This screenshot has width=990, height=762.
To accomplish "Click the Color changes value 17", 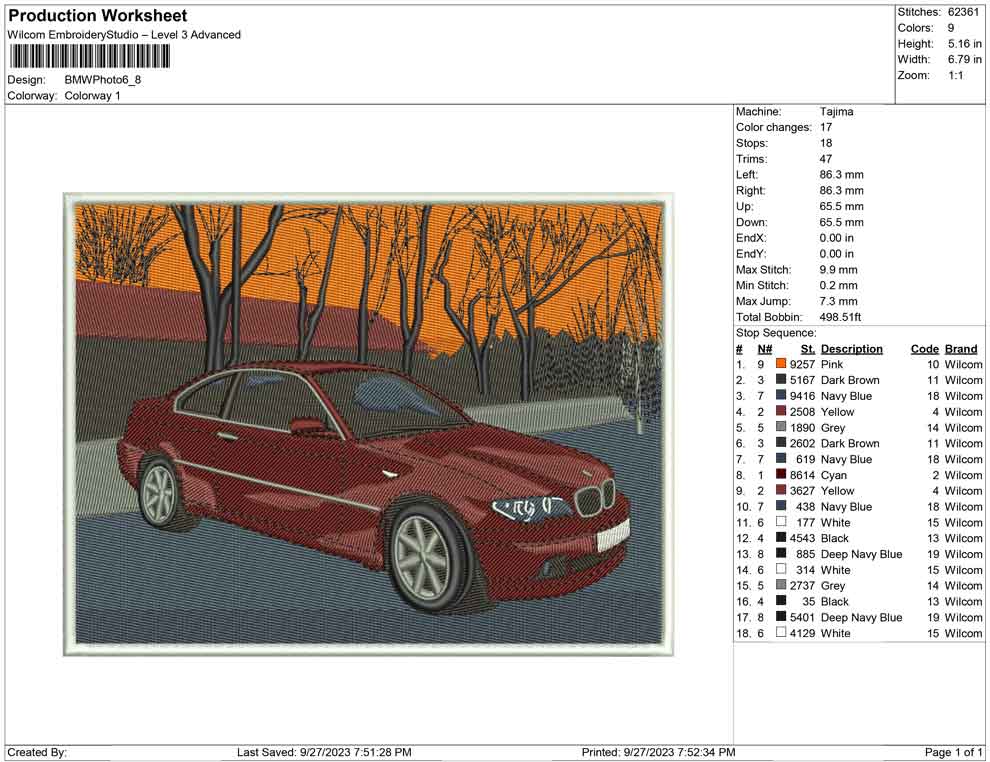I will tap(826, 127).
